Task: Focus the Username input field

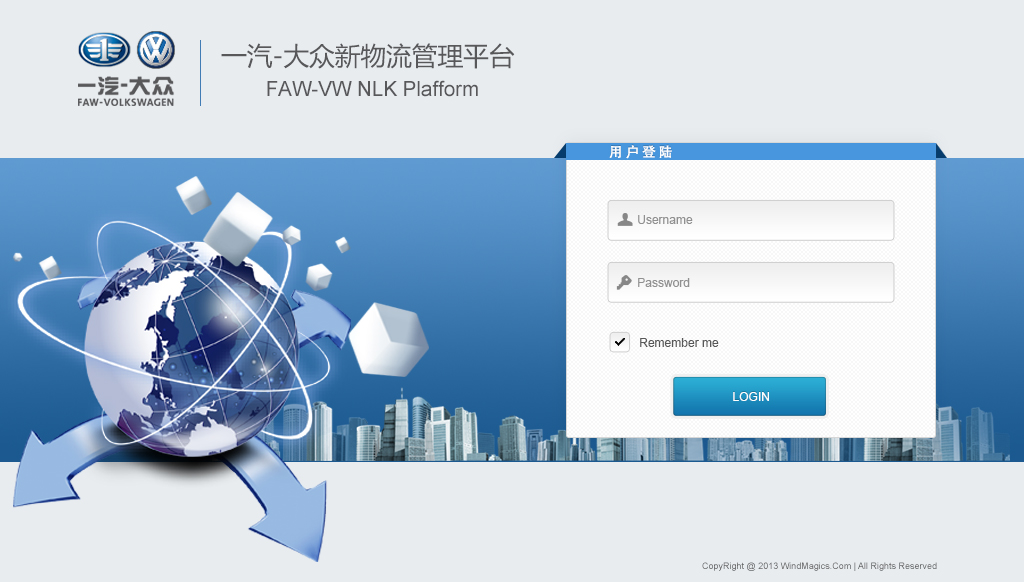Action: click(x=750, y=220)
